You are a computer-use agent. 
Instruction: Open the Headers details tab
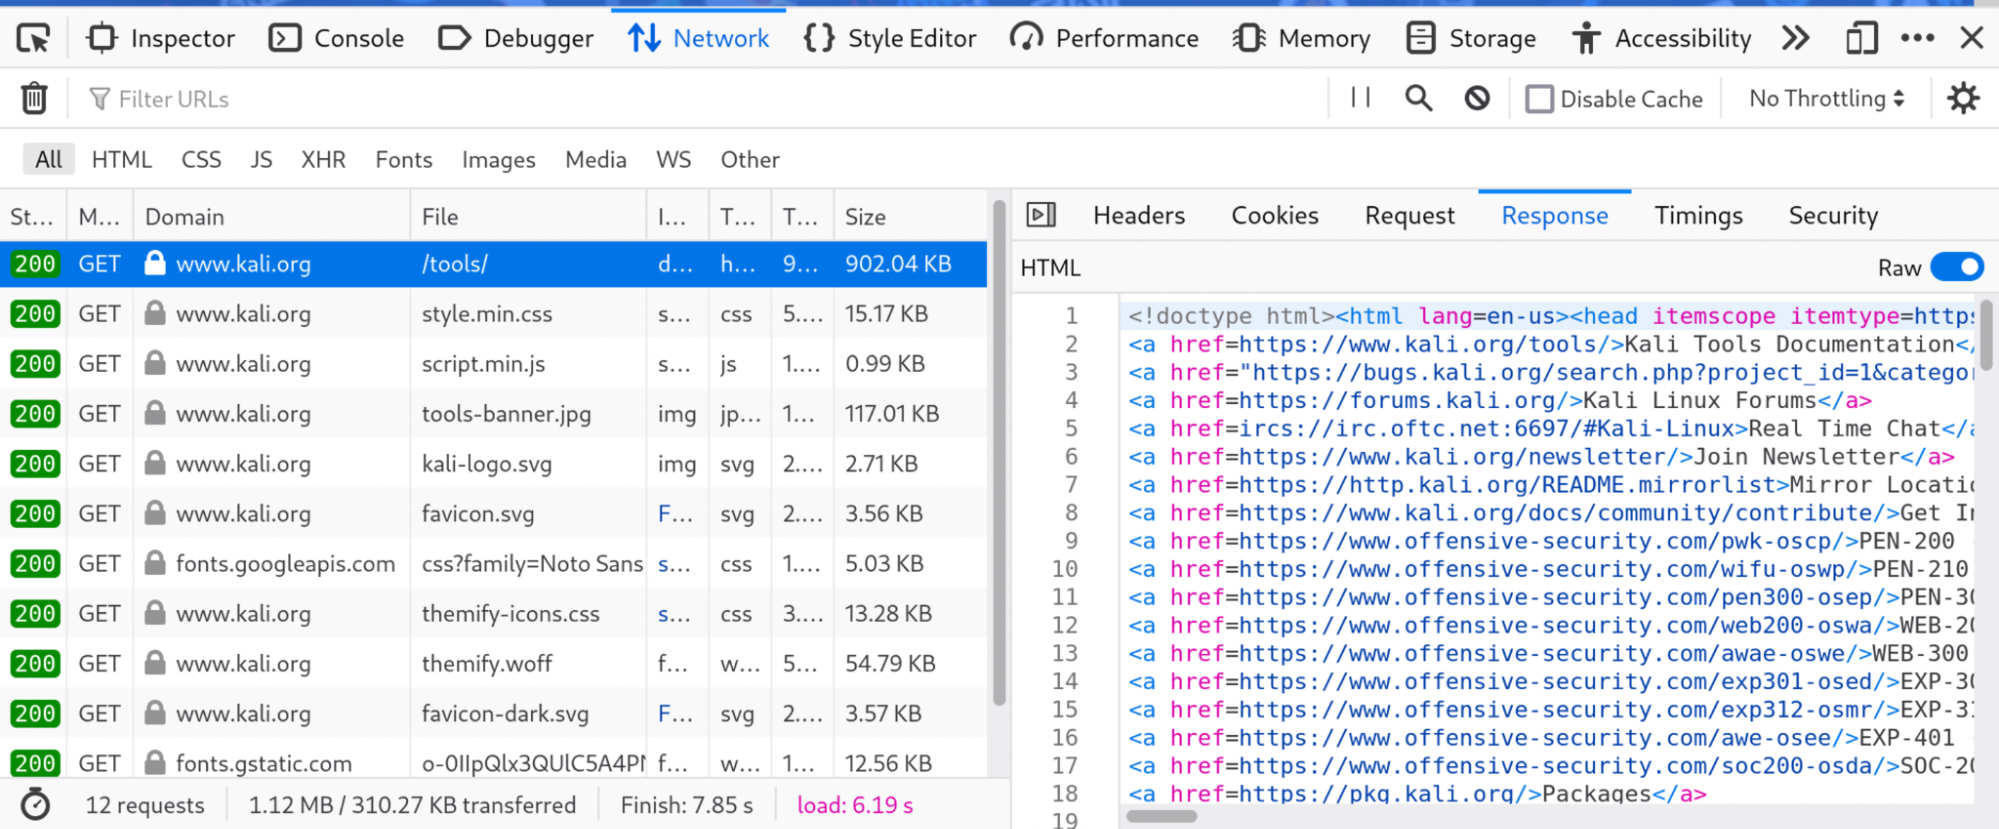coord(1139,215)
